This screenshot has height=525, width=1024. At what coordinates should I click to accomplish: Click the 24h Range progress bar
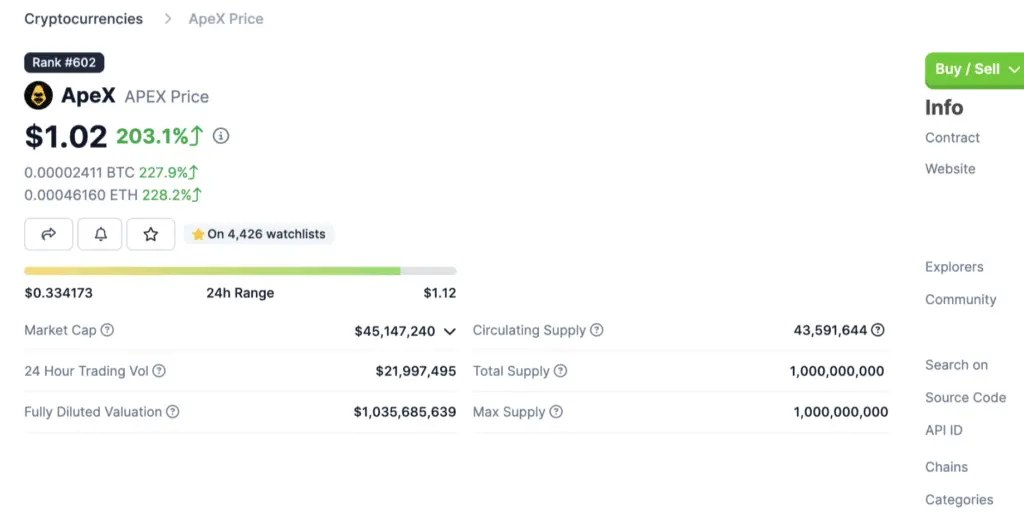[x=240, y=271]
